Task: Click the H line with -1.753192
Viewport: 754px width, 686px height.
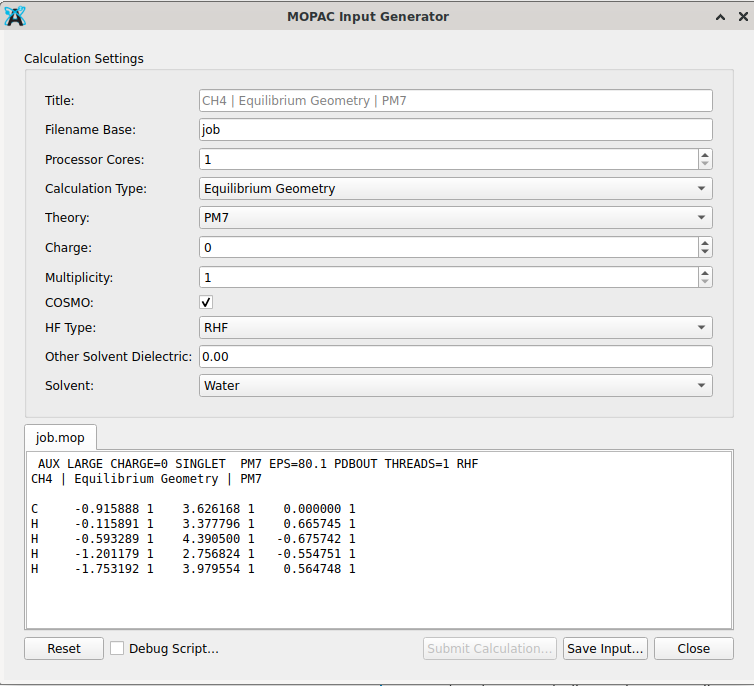Action: (x=193, y=569)
